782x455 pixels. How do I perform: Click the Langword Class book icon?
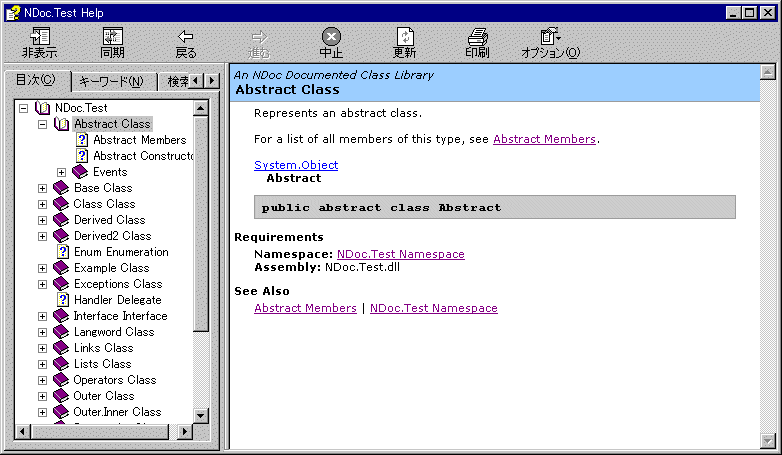tap(61, 332)
